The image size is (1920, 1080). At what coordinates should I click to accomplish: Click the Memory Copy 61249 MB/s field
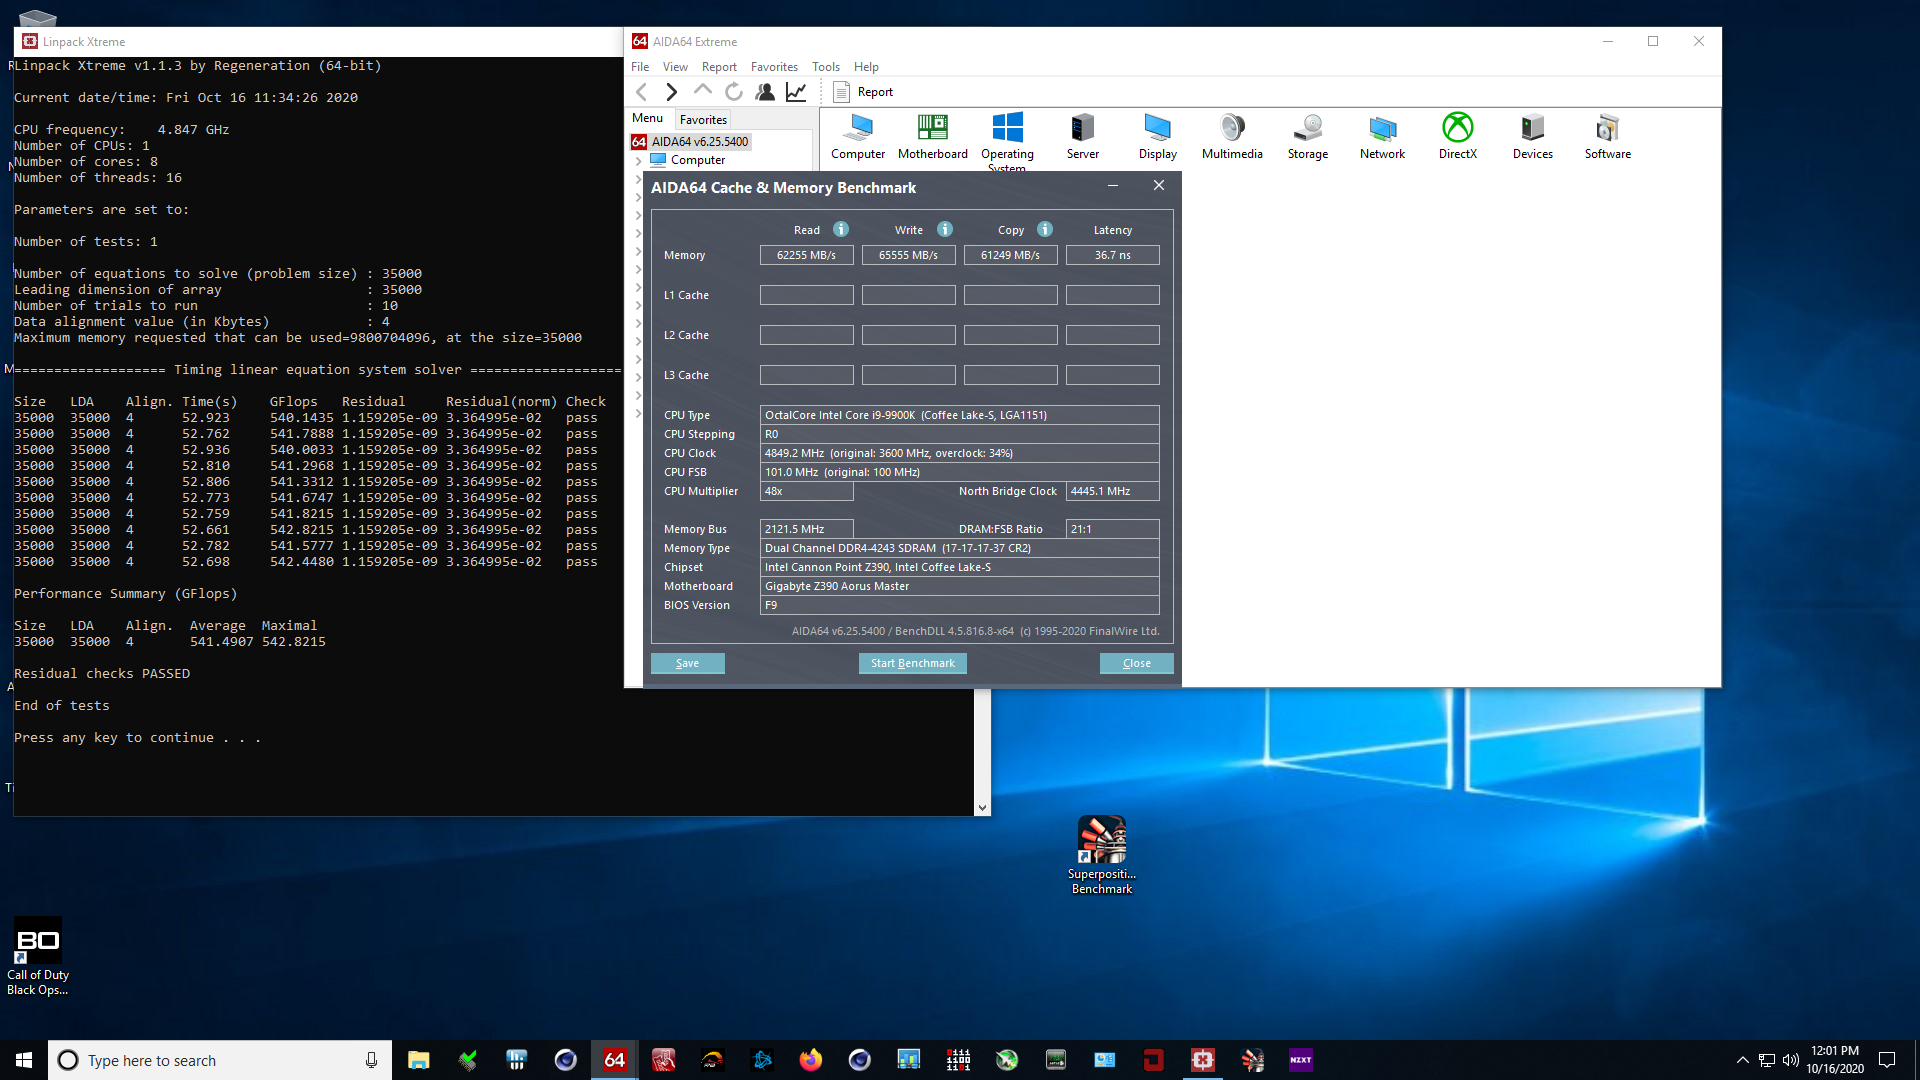[1010, 255]
